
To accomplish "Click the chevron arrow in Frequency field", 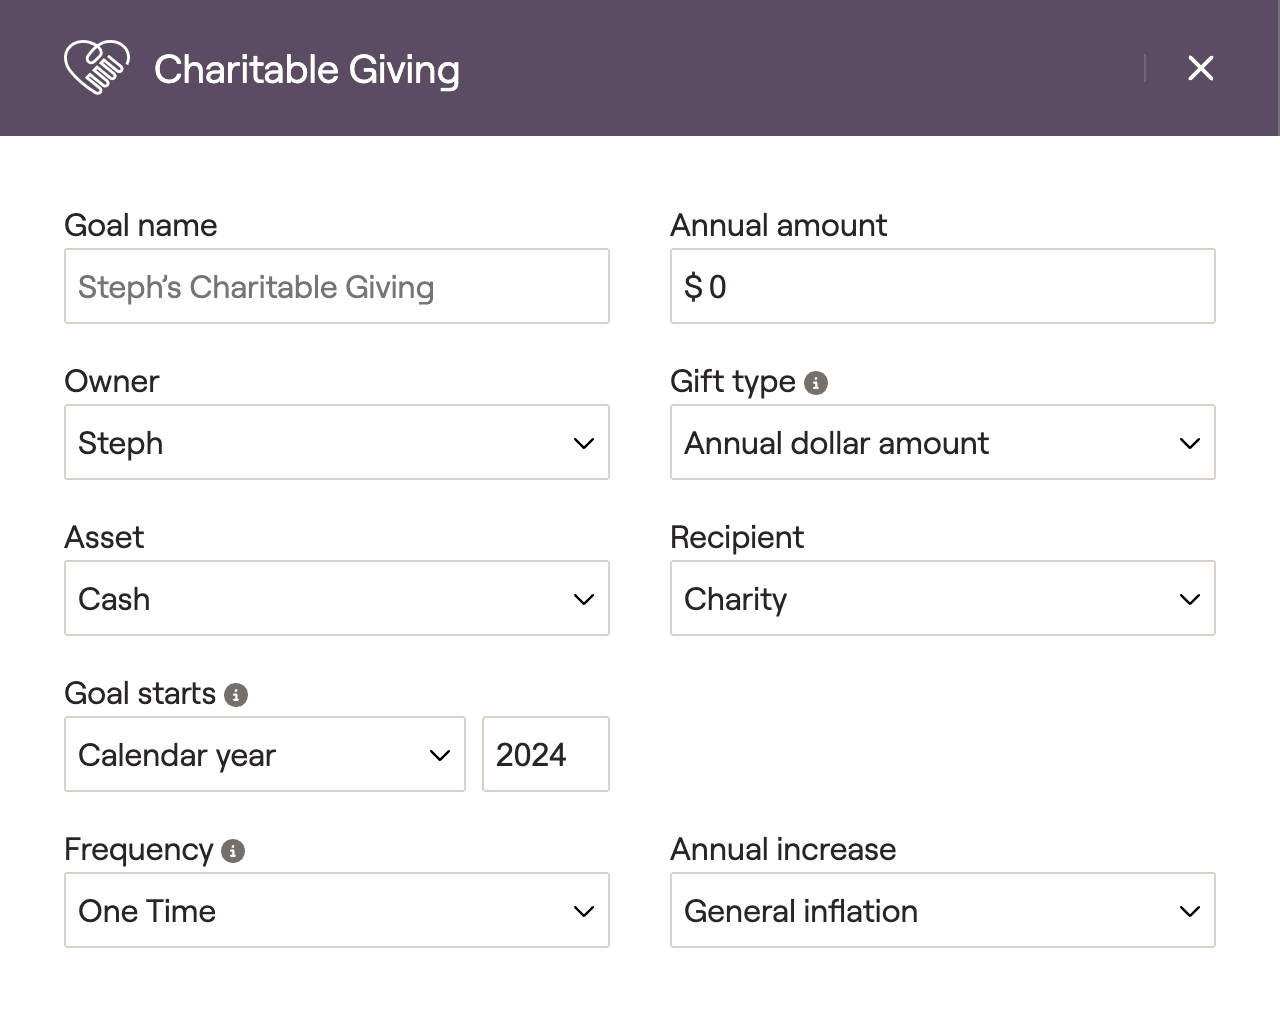I will pos(584,911).
